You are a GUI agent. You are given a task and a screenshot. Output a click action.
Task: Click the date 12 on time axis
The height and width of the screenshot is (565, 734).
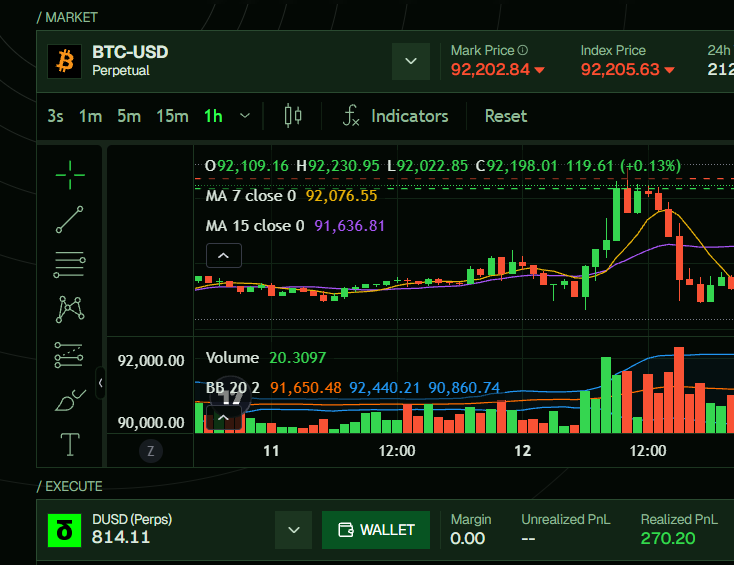coord(523,451)
